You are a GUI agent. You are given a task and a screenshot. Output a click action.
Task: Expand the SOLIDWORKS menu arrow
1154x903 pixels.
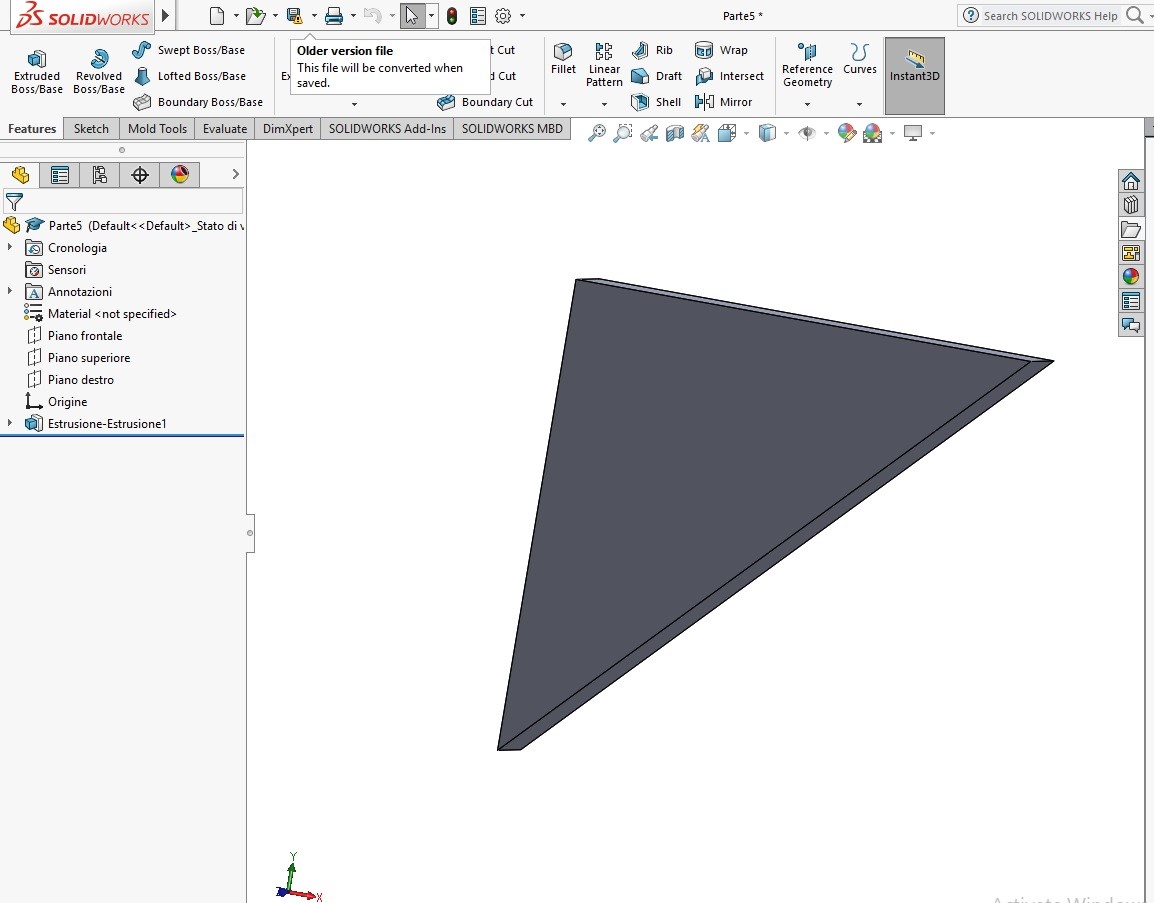(166, 15)
